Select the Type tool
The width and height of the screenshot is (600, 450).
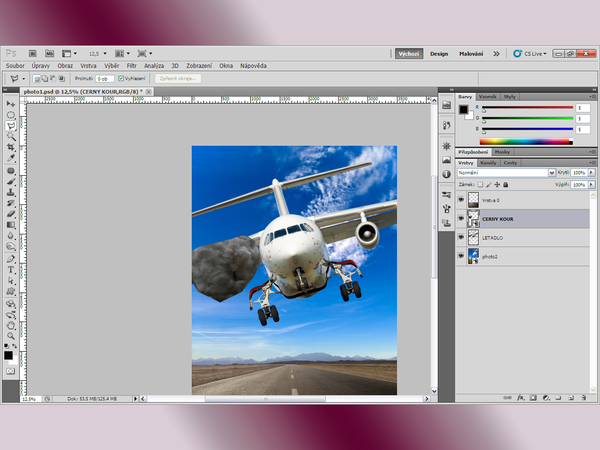tap(11, 270)
